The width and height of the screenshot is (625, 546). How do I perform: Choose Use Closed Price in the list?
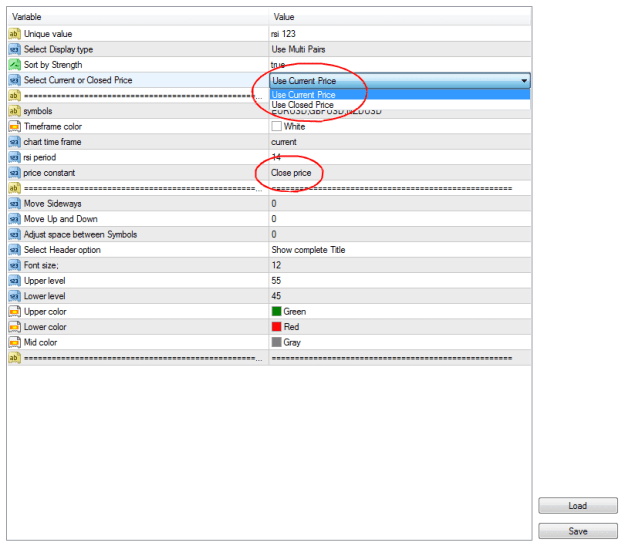[x=400, y=105]
